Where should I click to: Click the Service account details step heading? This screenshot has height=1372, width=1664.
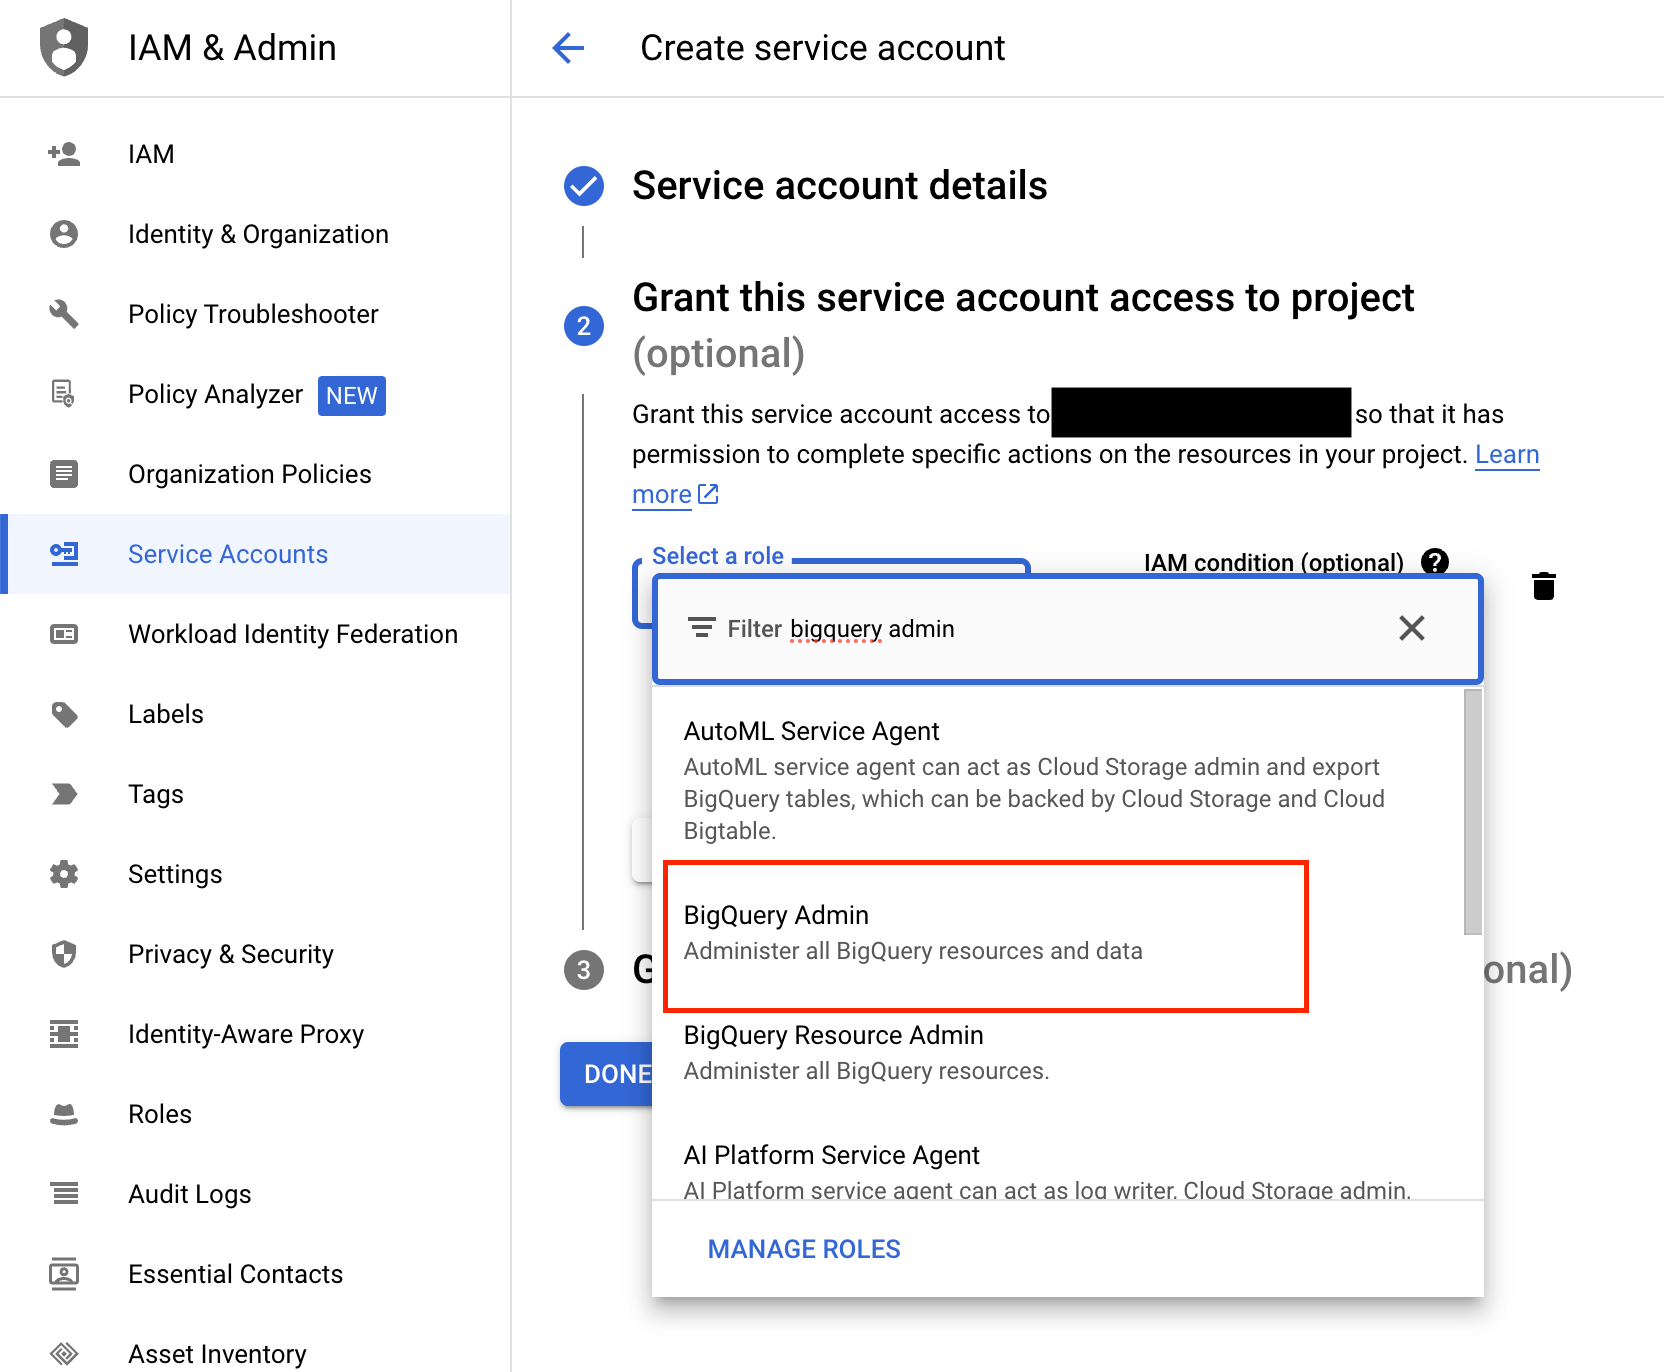click(x=839, y=186)
